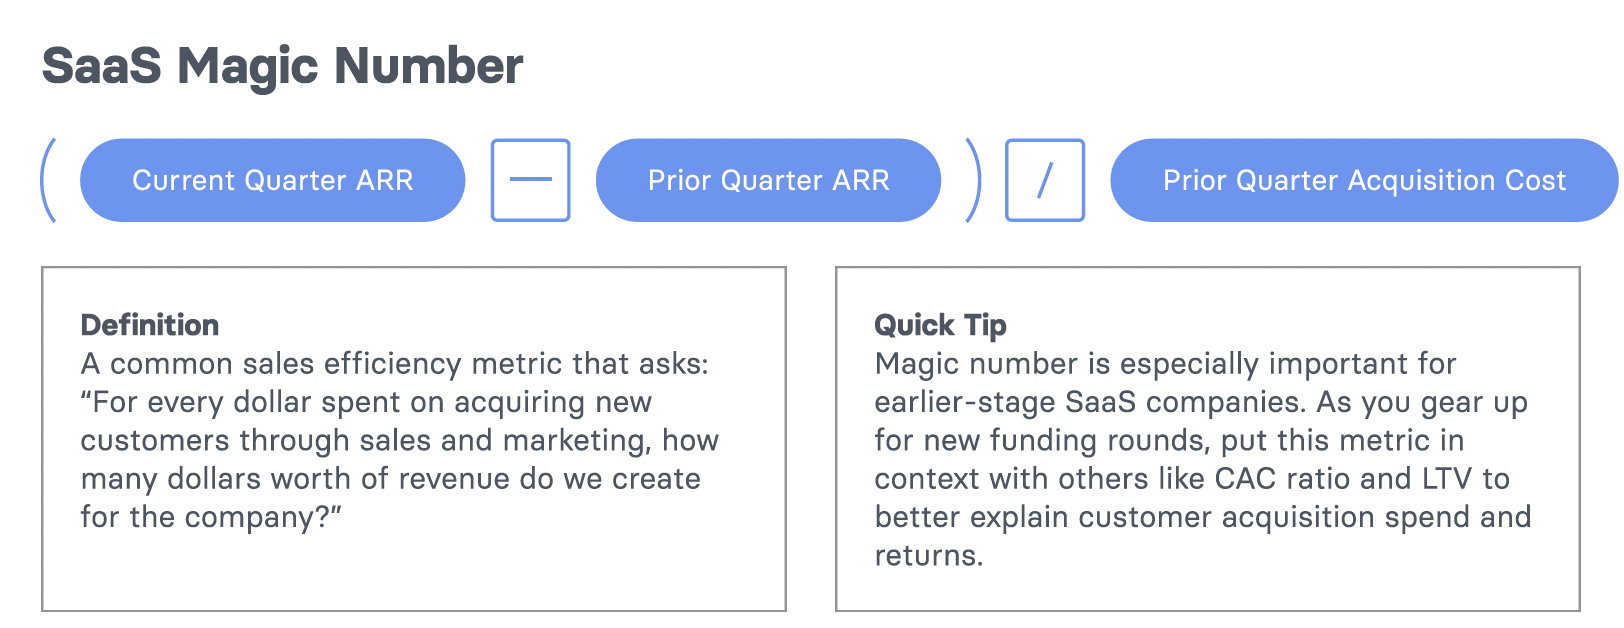
Task: Click the line starting 'A common sales efficiency'
Action: point(394,364)
